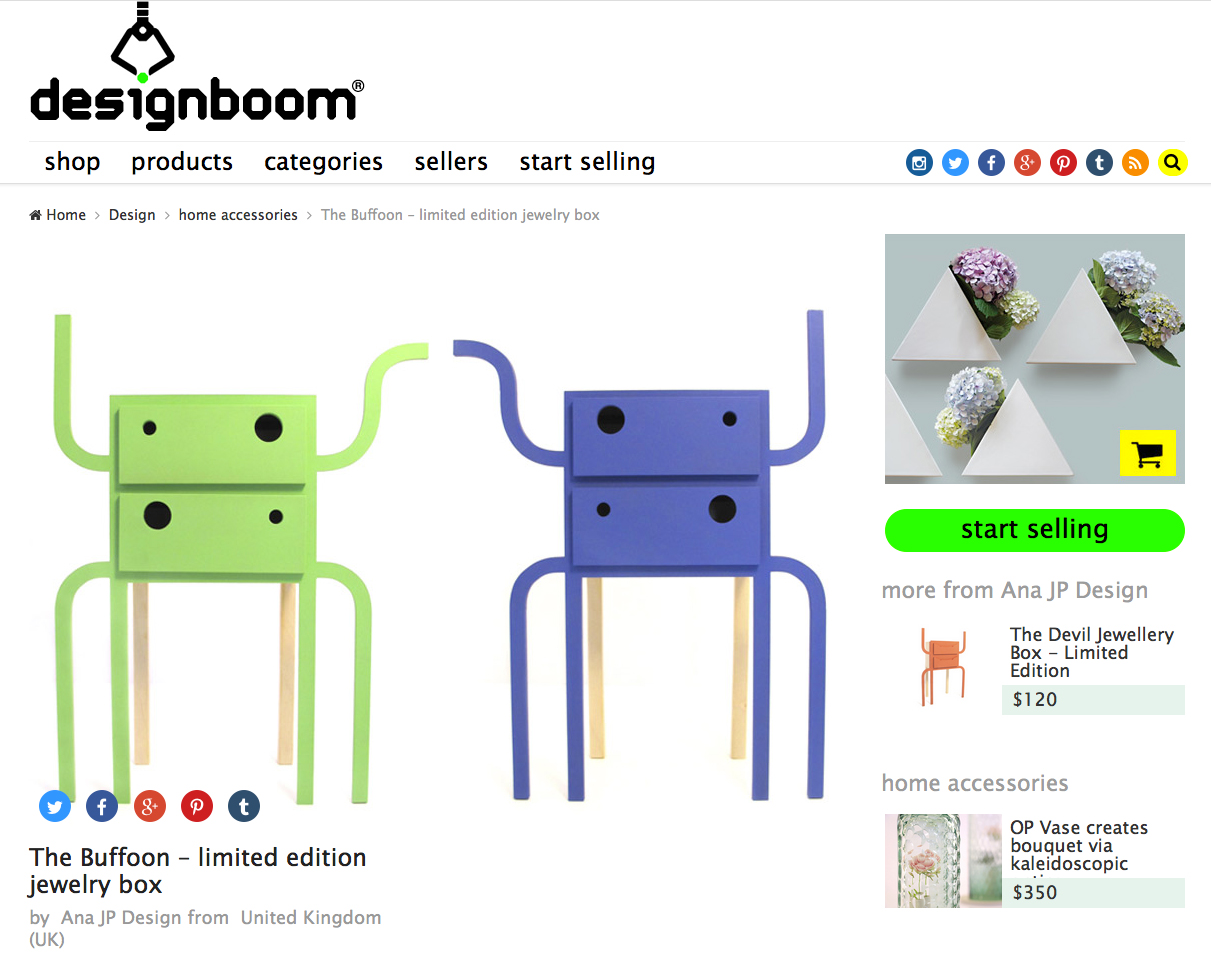This screenshot has height=958, width=1211.
Task: Select the OP Vase product thumbnail
Action: point(943,861)
